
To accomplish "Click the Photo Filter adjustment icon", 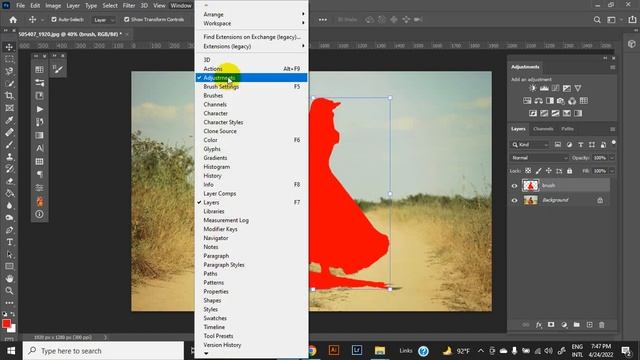I will [561, 101].
